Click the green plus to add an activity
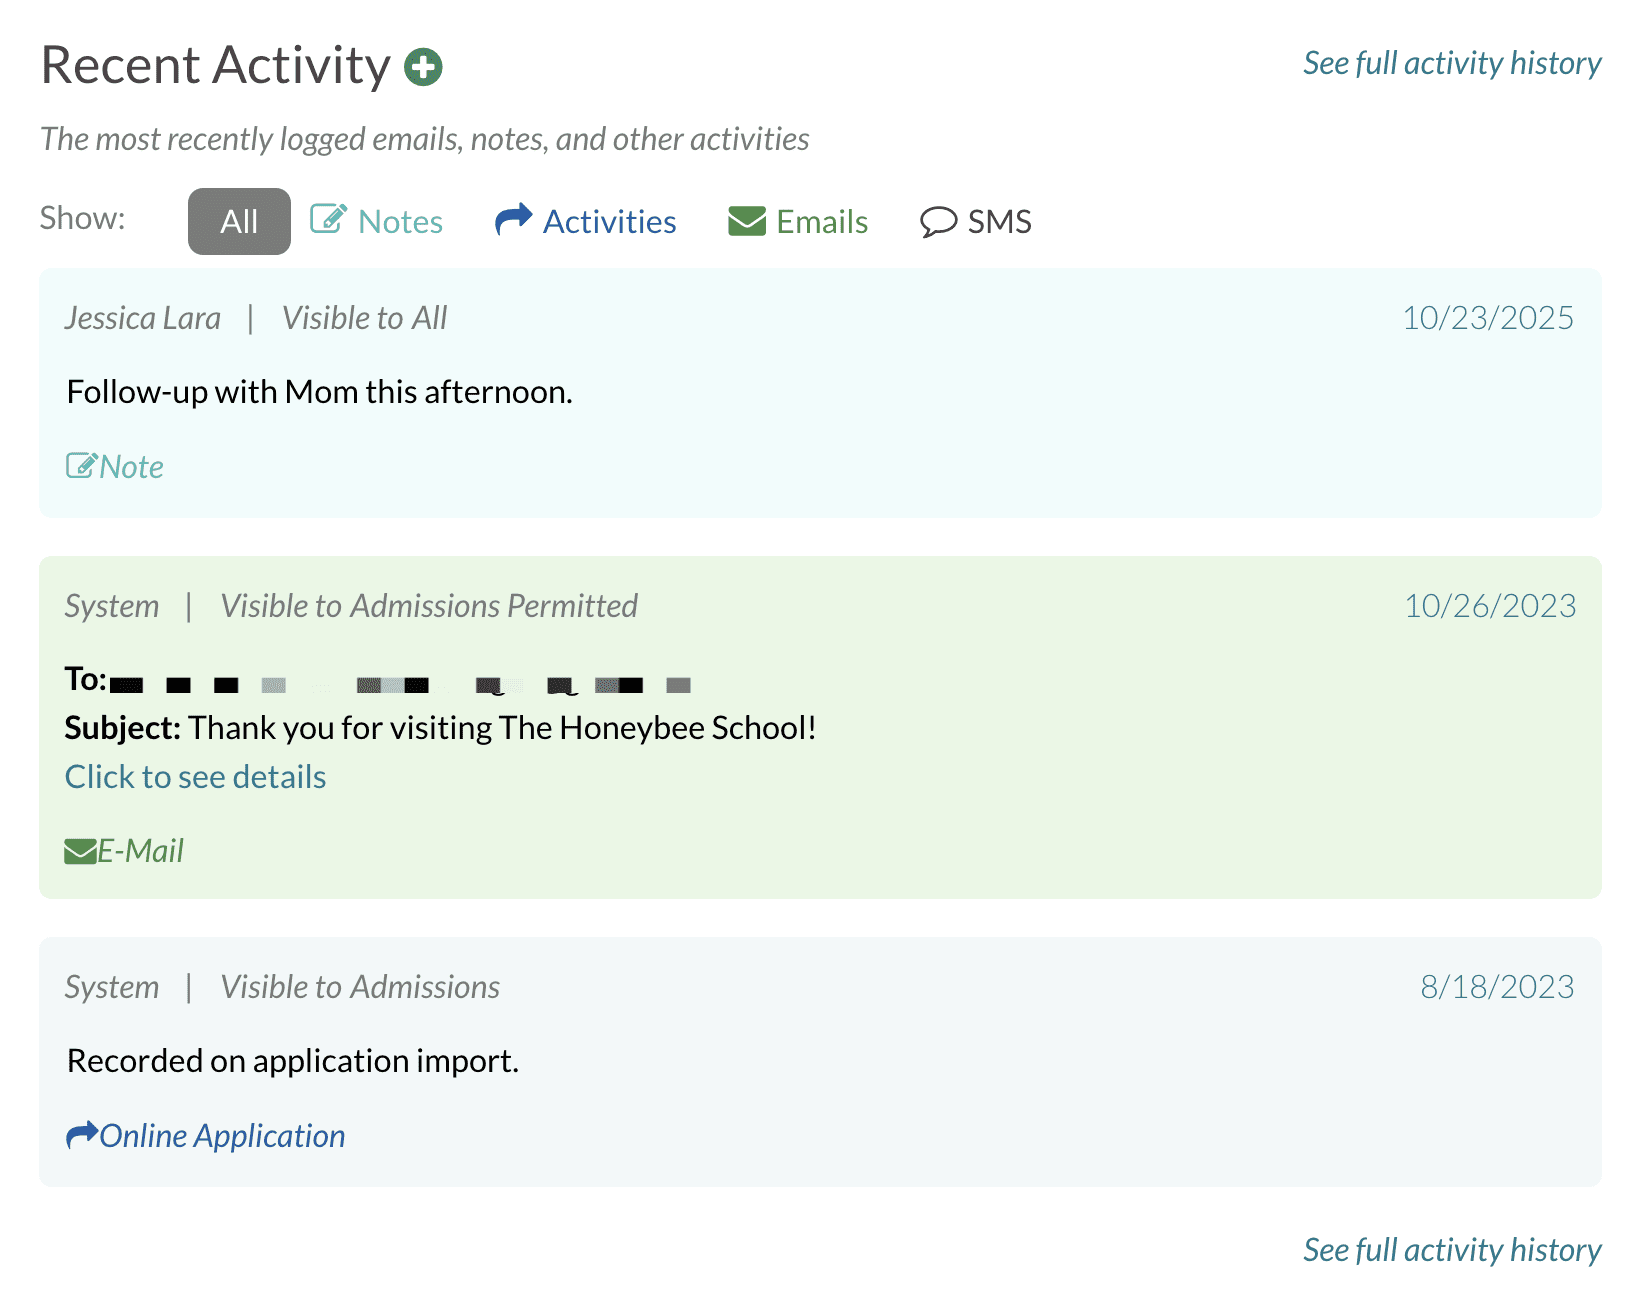 [424, 66]
